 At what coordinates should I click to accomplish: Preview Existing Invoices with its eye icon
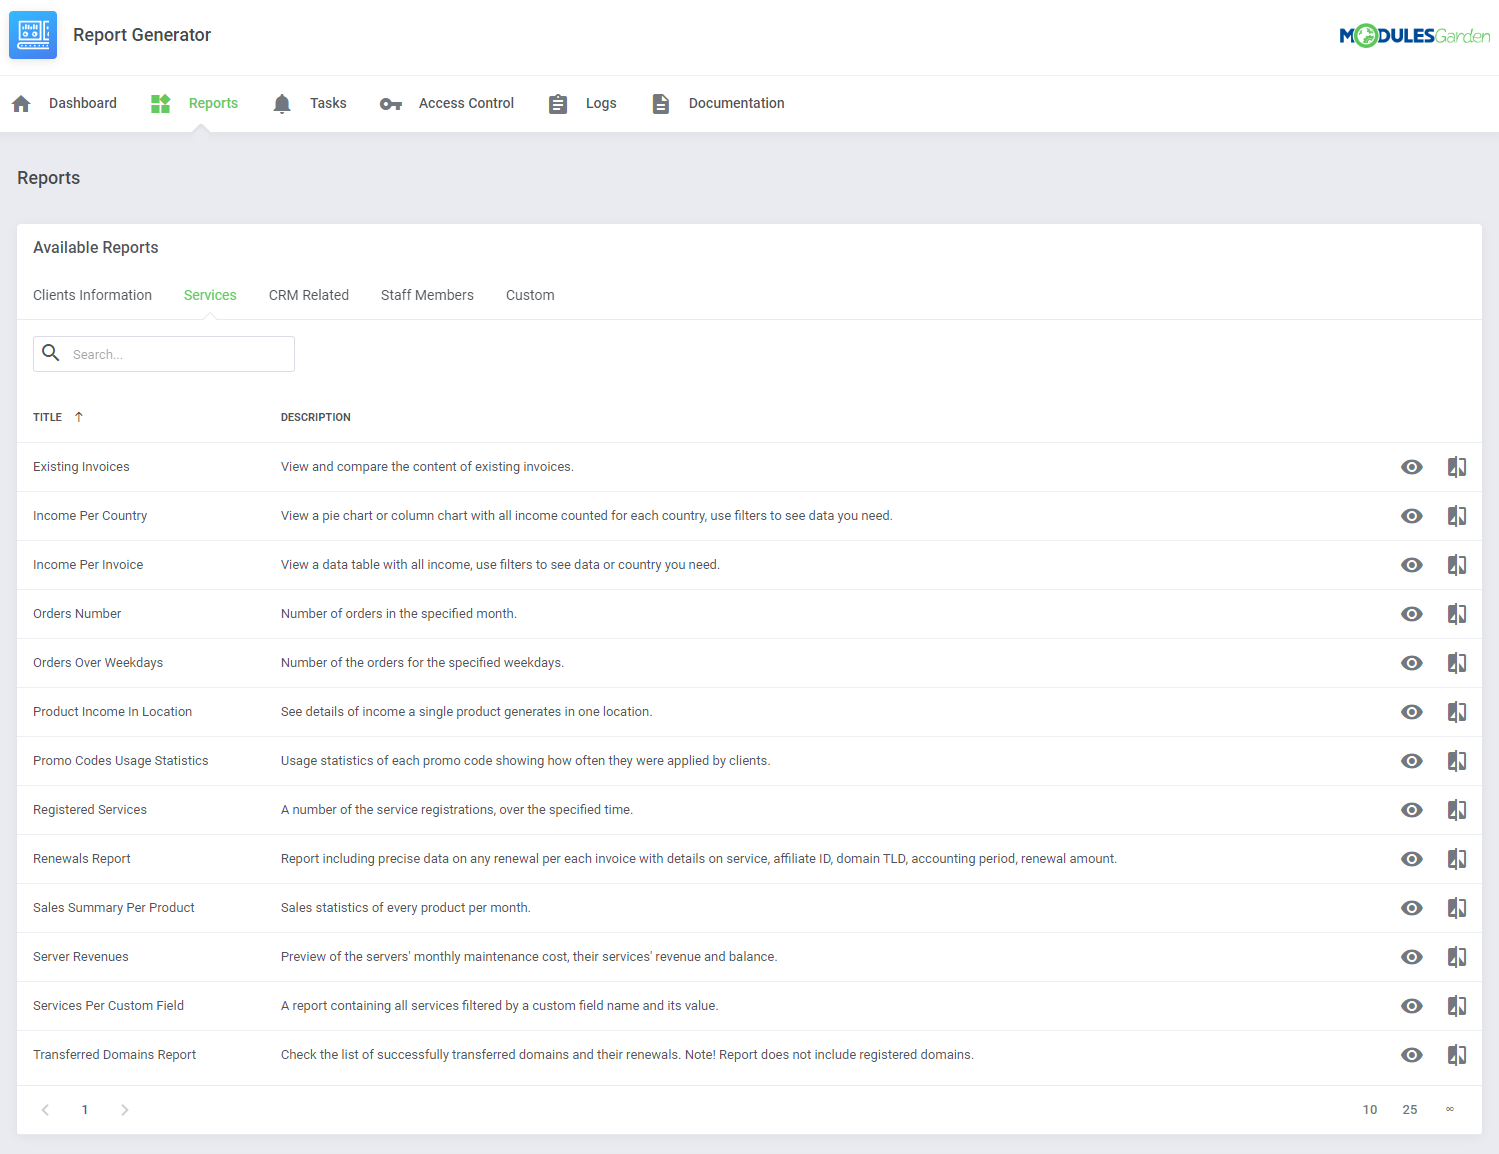pyautogui.click(x=1411, y=466)
